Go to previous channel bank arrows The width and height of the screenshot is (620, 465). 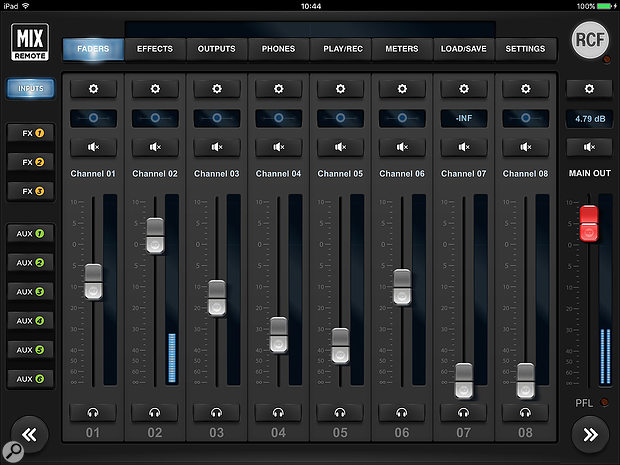pos(30,435)
